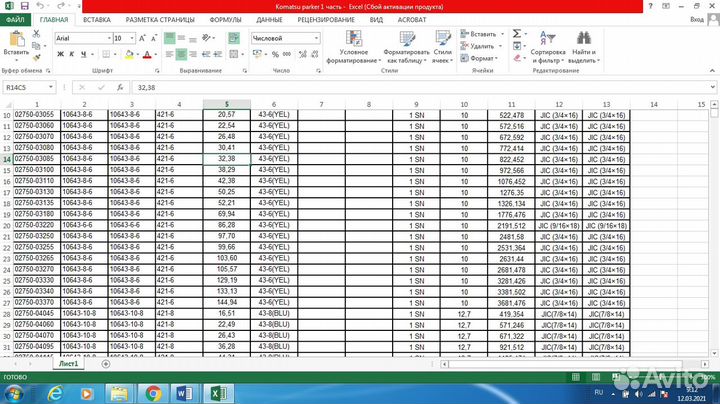
Task: Toggle bold (Ж) formatting
Action: (x=60, y=55)
